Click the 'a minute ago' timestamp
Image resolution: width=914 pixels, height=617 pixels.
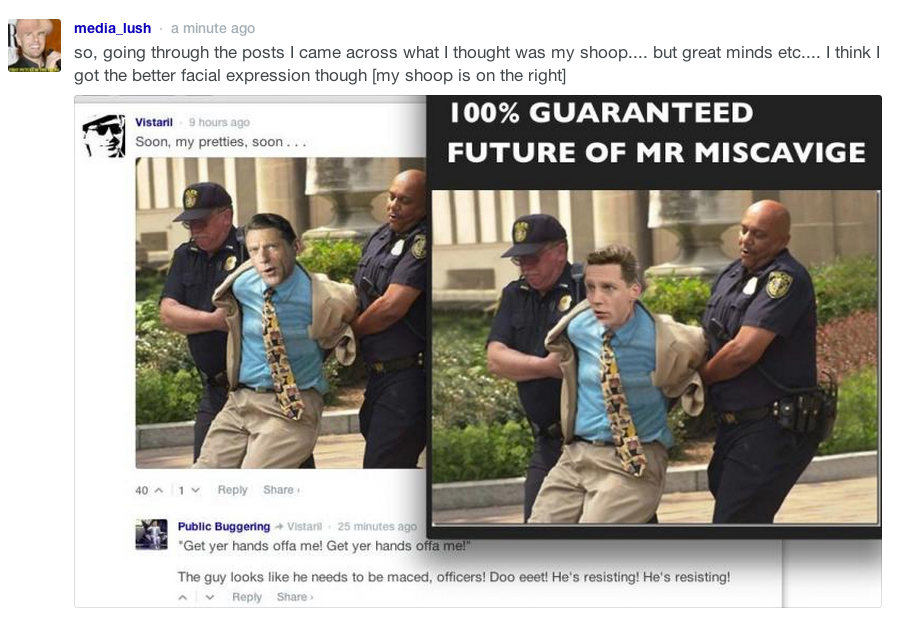(x=213, y=28)
